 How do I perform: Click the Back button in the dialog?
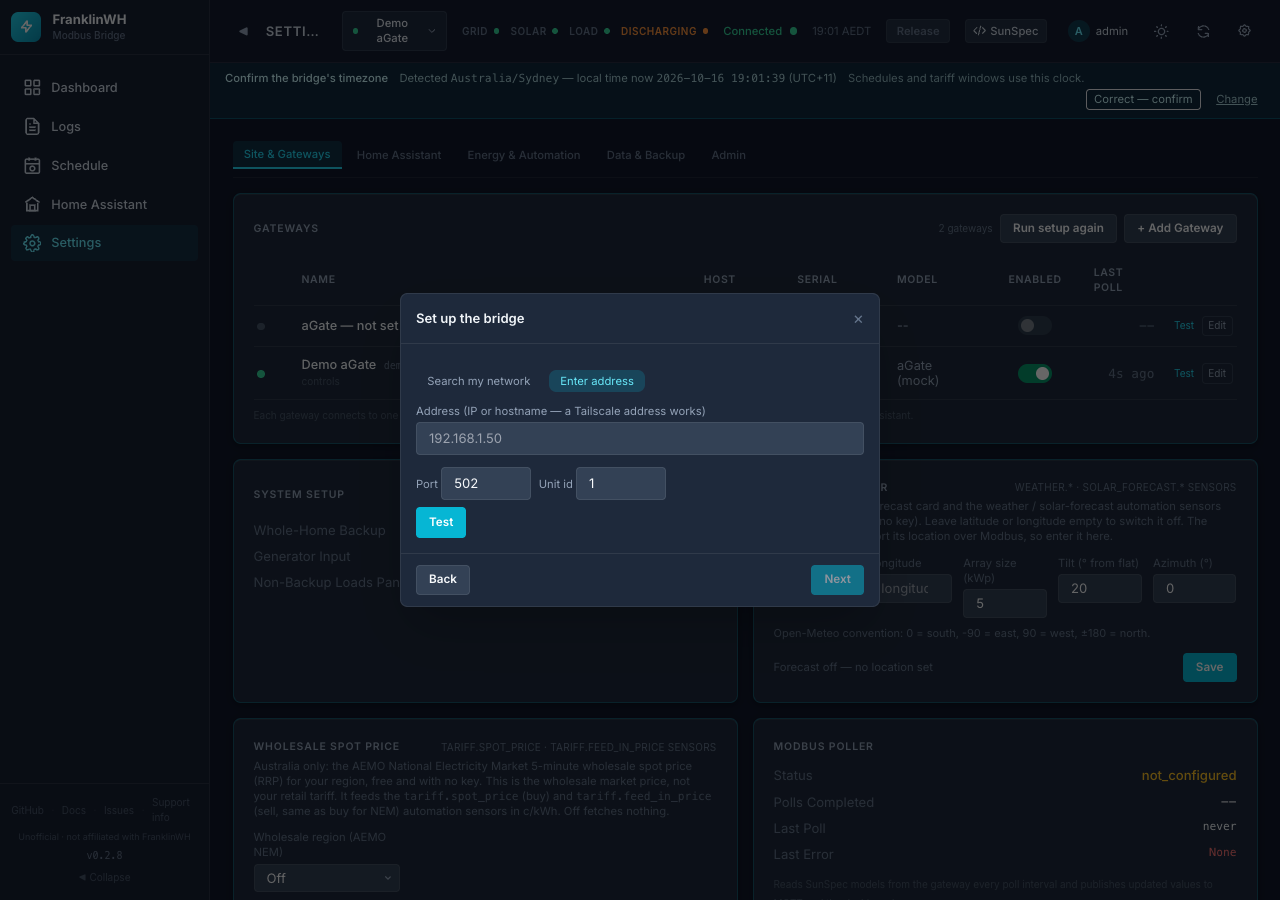pyautogui.click(x=443, y=580)
